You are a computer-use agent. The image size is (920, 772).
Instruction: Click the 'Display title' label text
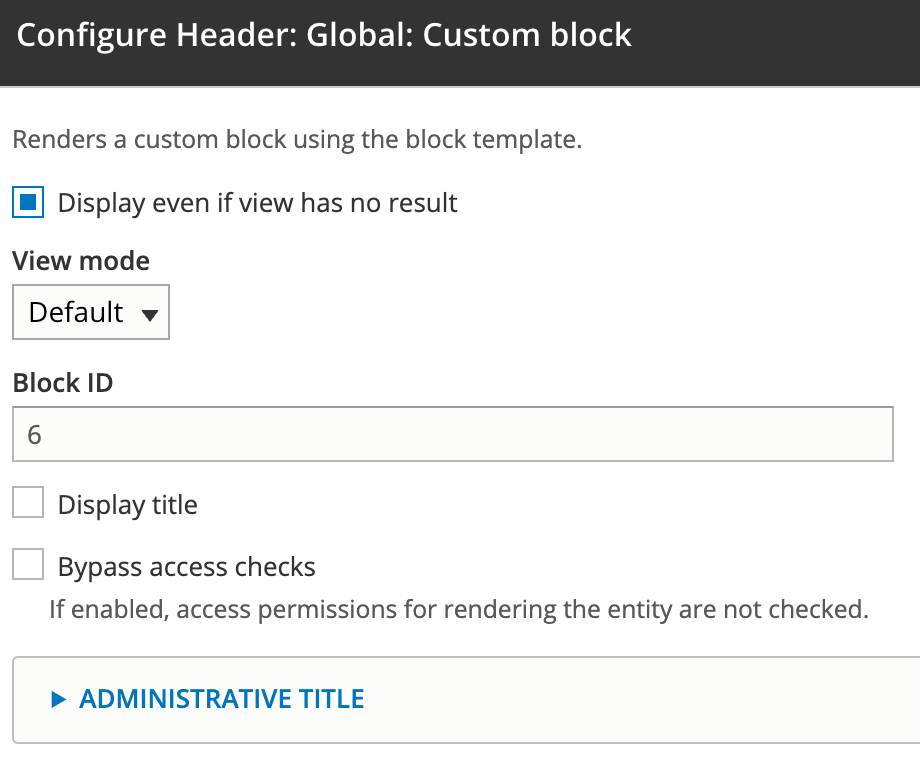(127, 505)
